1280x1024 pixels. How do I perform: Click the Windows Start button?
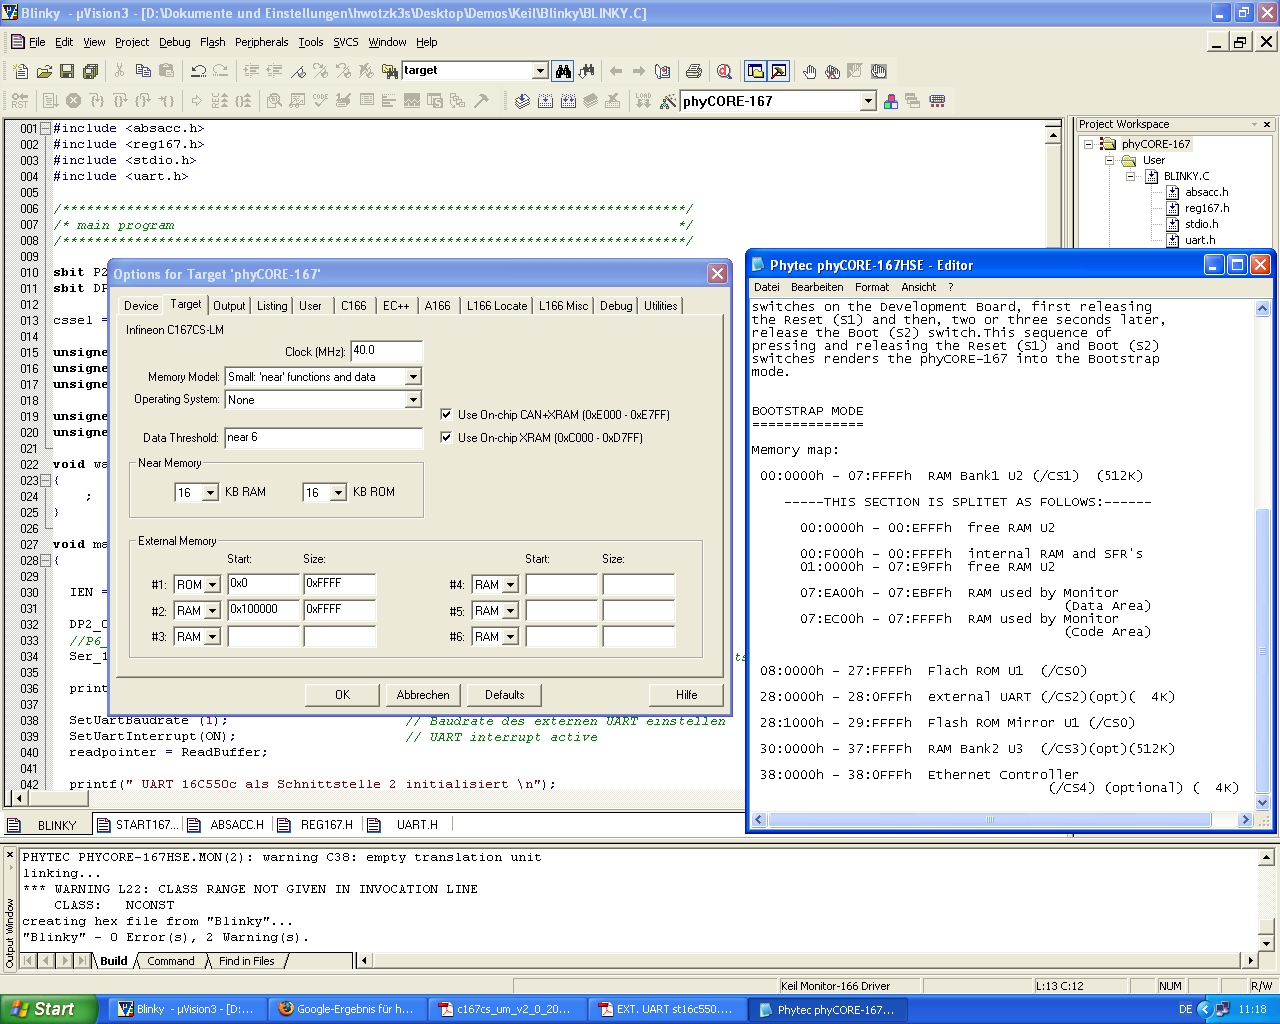pyautogui.click(x=48, y=1009)
